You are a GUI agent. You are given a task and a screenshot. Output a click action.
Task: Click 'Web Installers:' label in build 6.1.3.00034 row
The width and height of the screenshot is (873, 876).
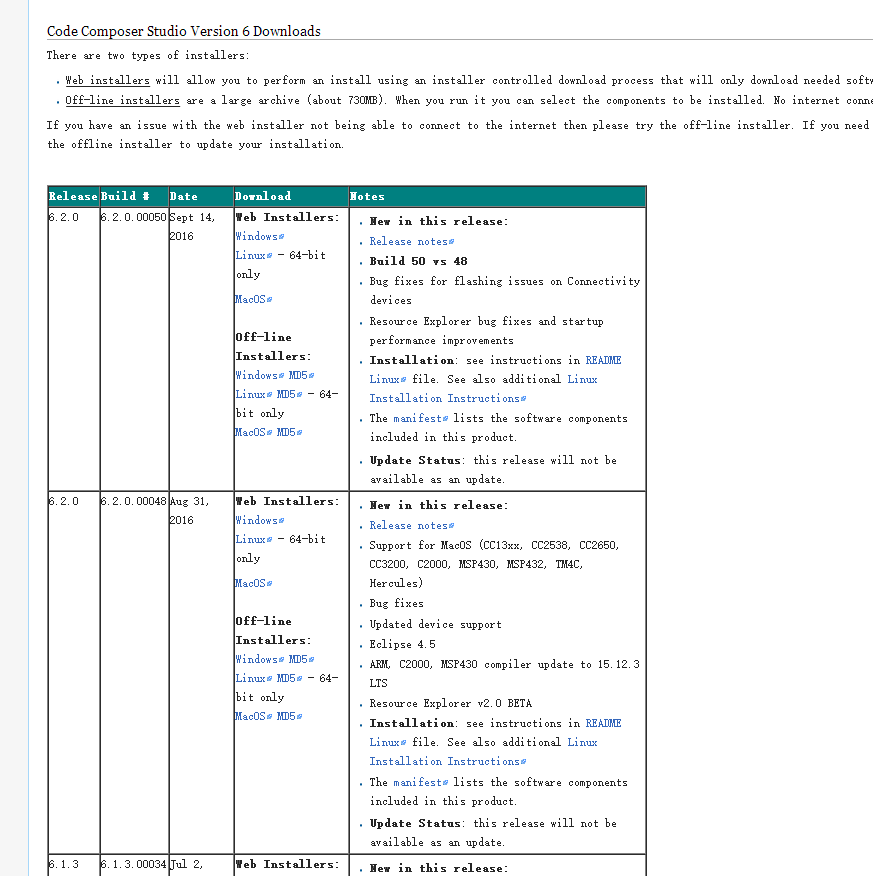[x=287, y=864]
